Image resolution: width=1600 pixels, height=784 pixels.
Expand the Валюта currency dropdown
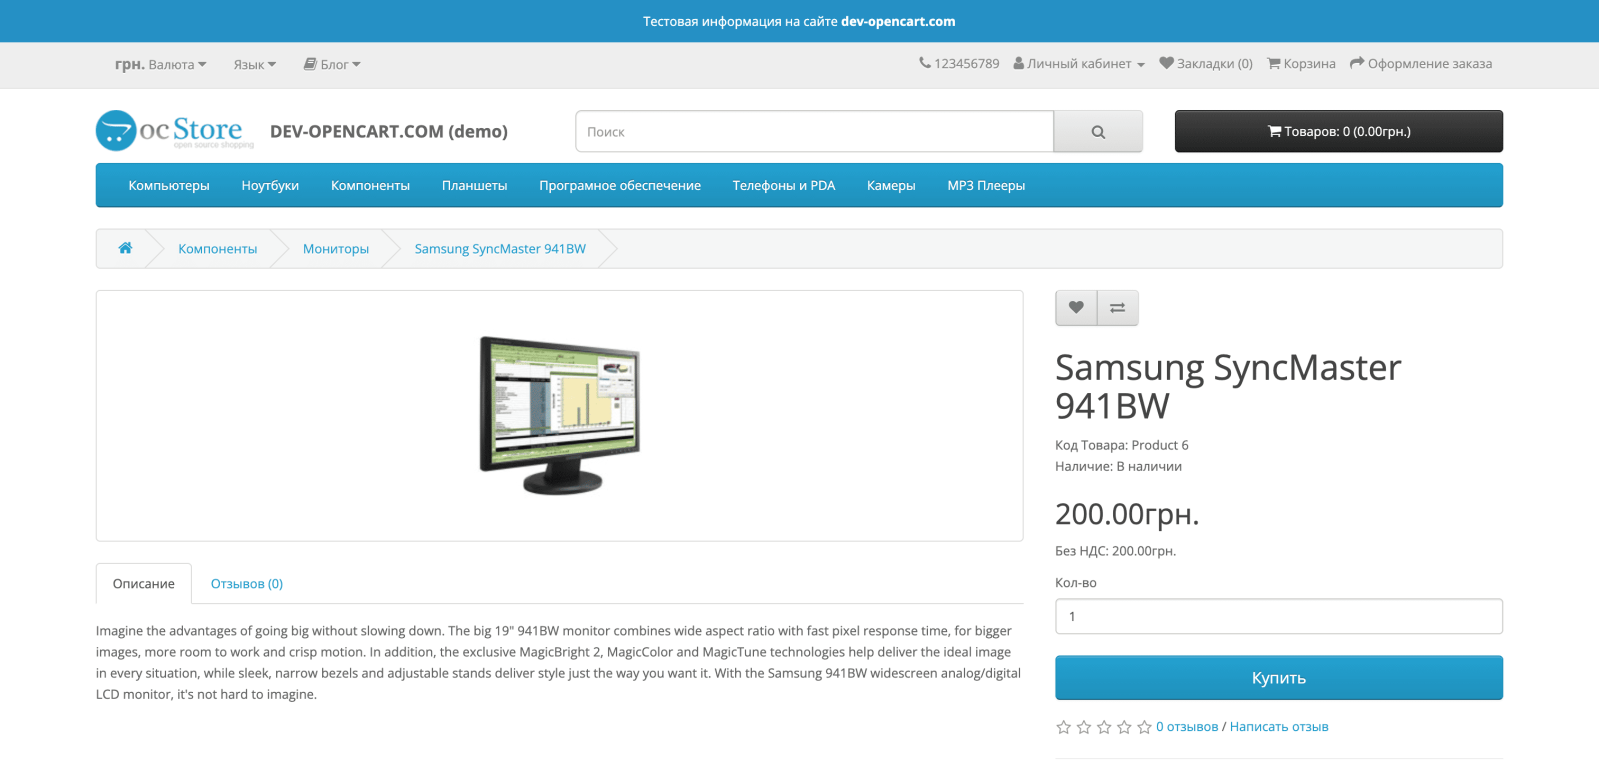tap(161, 65)
